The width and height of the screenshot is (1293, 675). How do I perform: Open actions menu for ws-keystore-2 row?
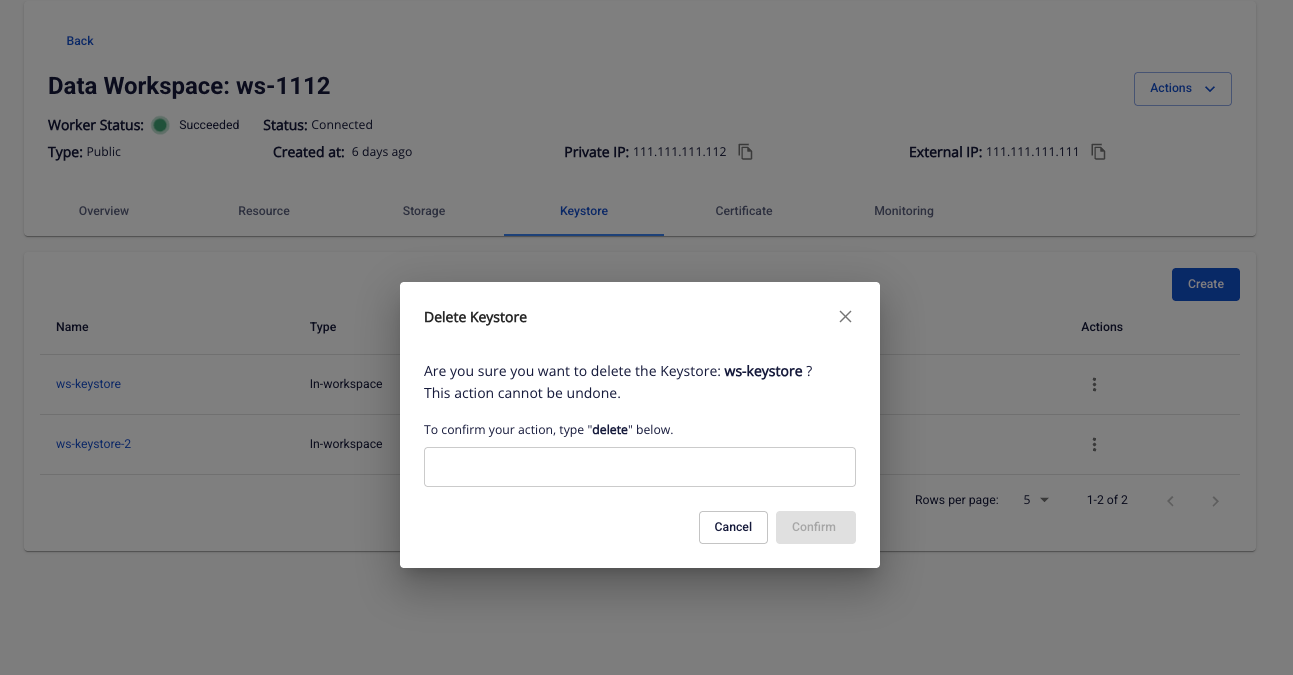(1094, 444)
